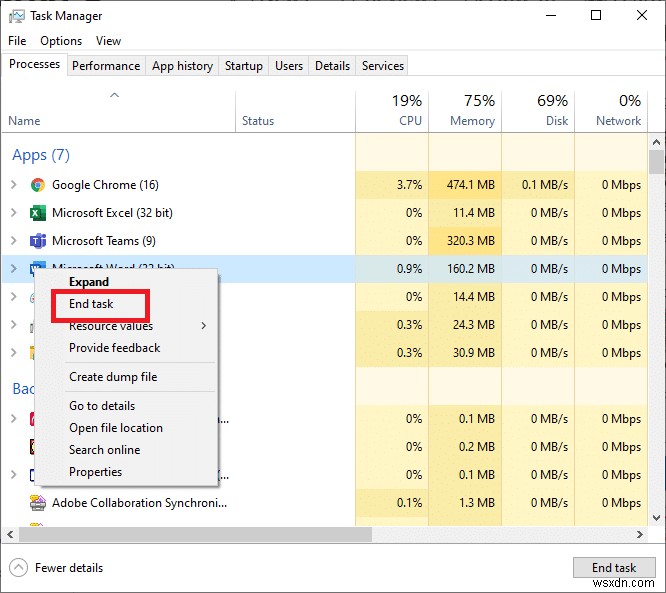This screenshot has width=666, height=593.
Task: Switch to the Startup tab
Action: pos(244,66)
